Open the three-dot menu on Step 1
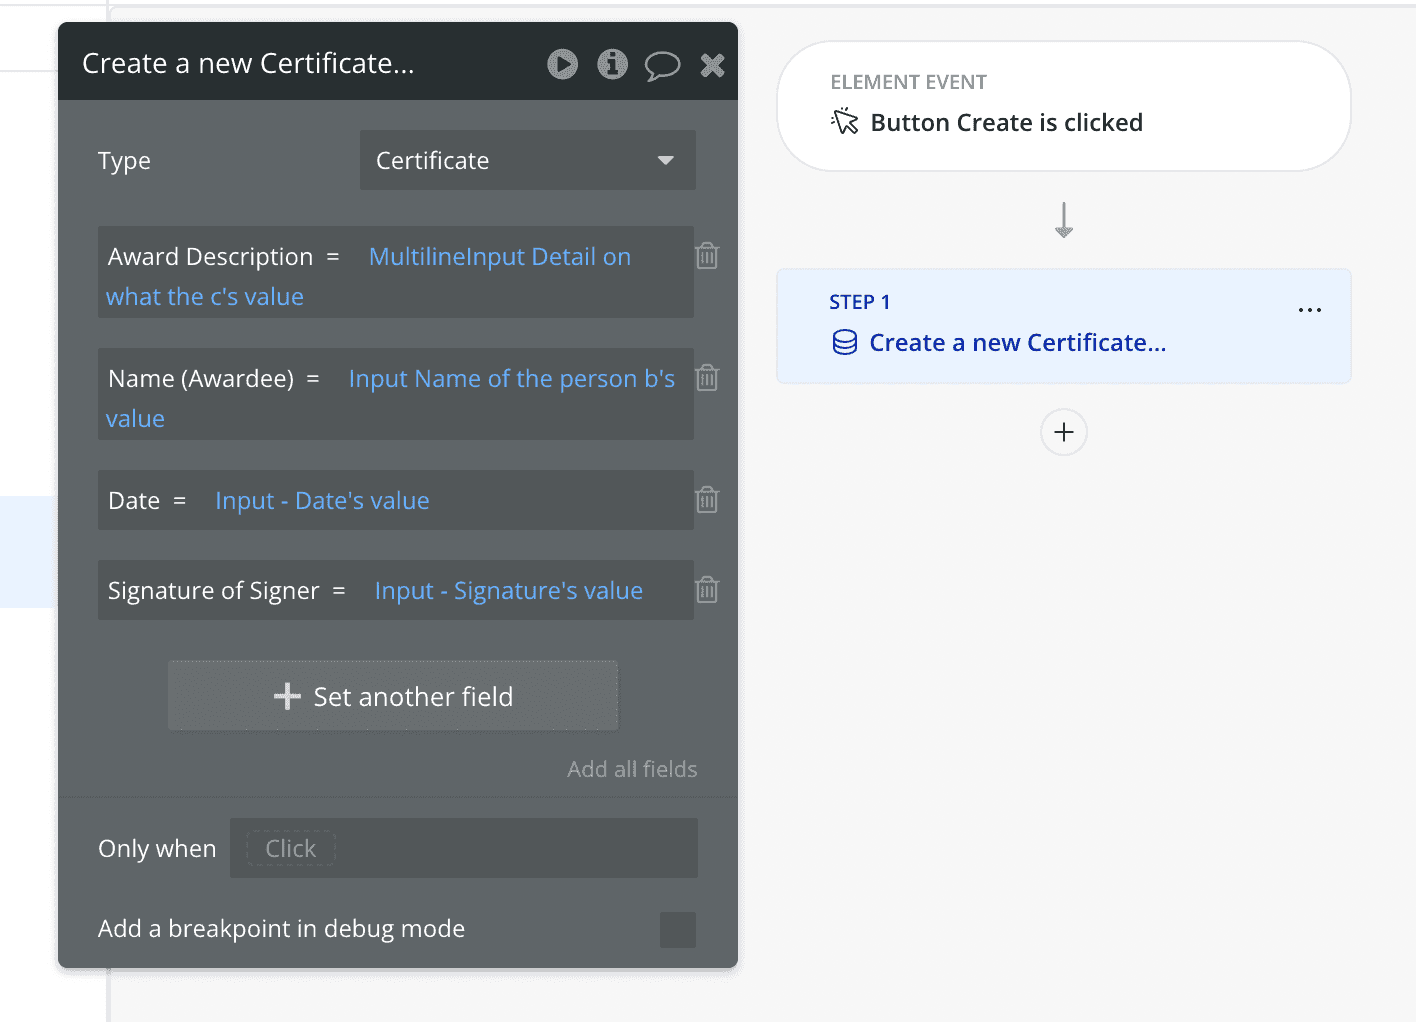The height and width of the screenshot is (1022, 1416). 1309,310
